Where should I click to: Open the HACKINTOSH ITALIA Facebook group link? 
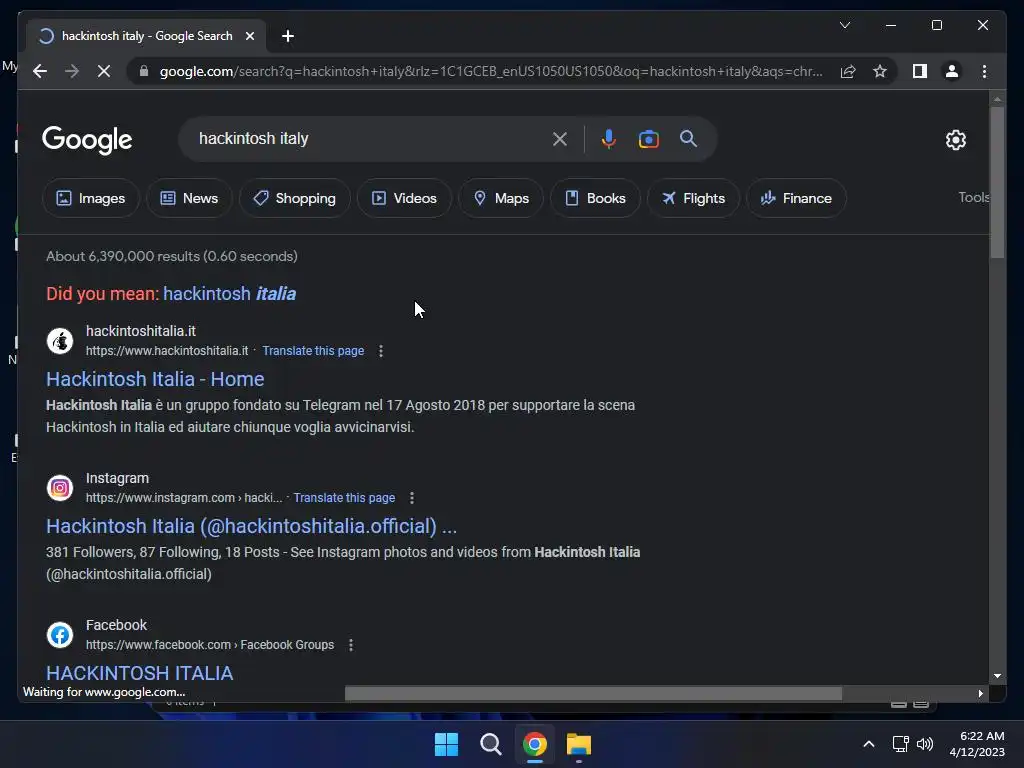point(139,673)
